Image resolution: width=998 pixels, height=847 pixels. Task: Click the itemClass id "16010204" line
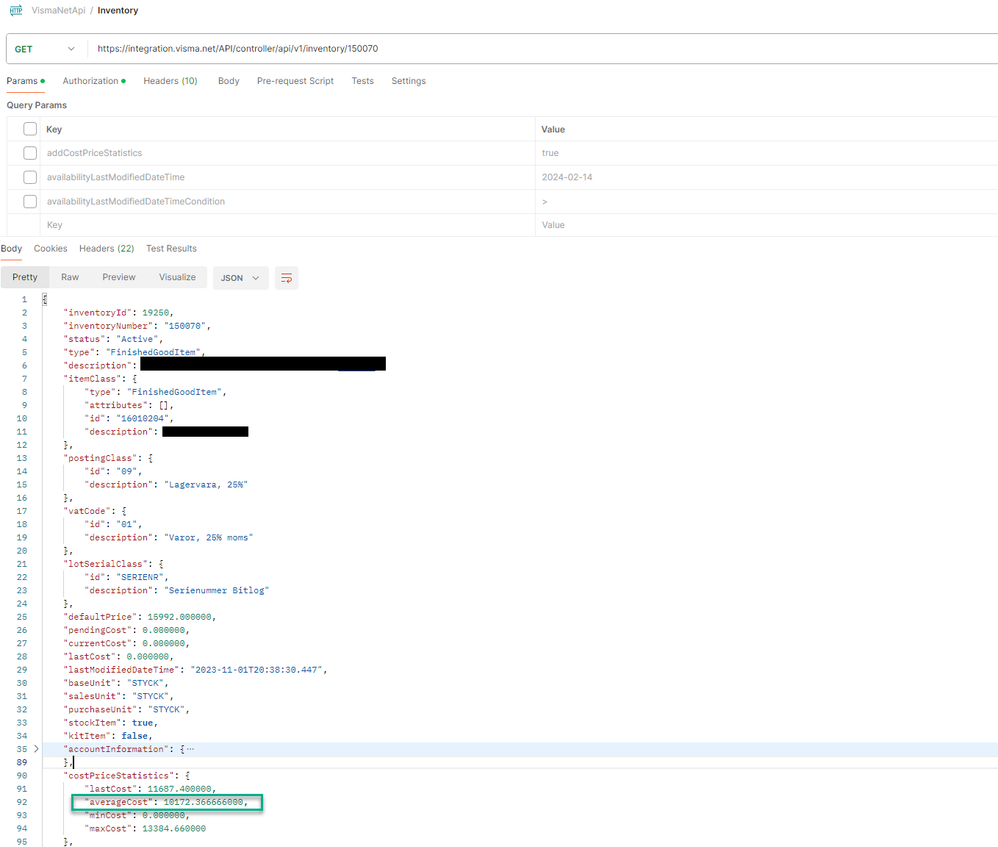click(x=129, y=418)
